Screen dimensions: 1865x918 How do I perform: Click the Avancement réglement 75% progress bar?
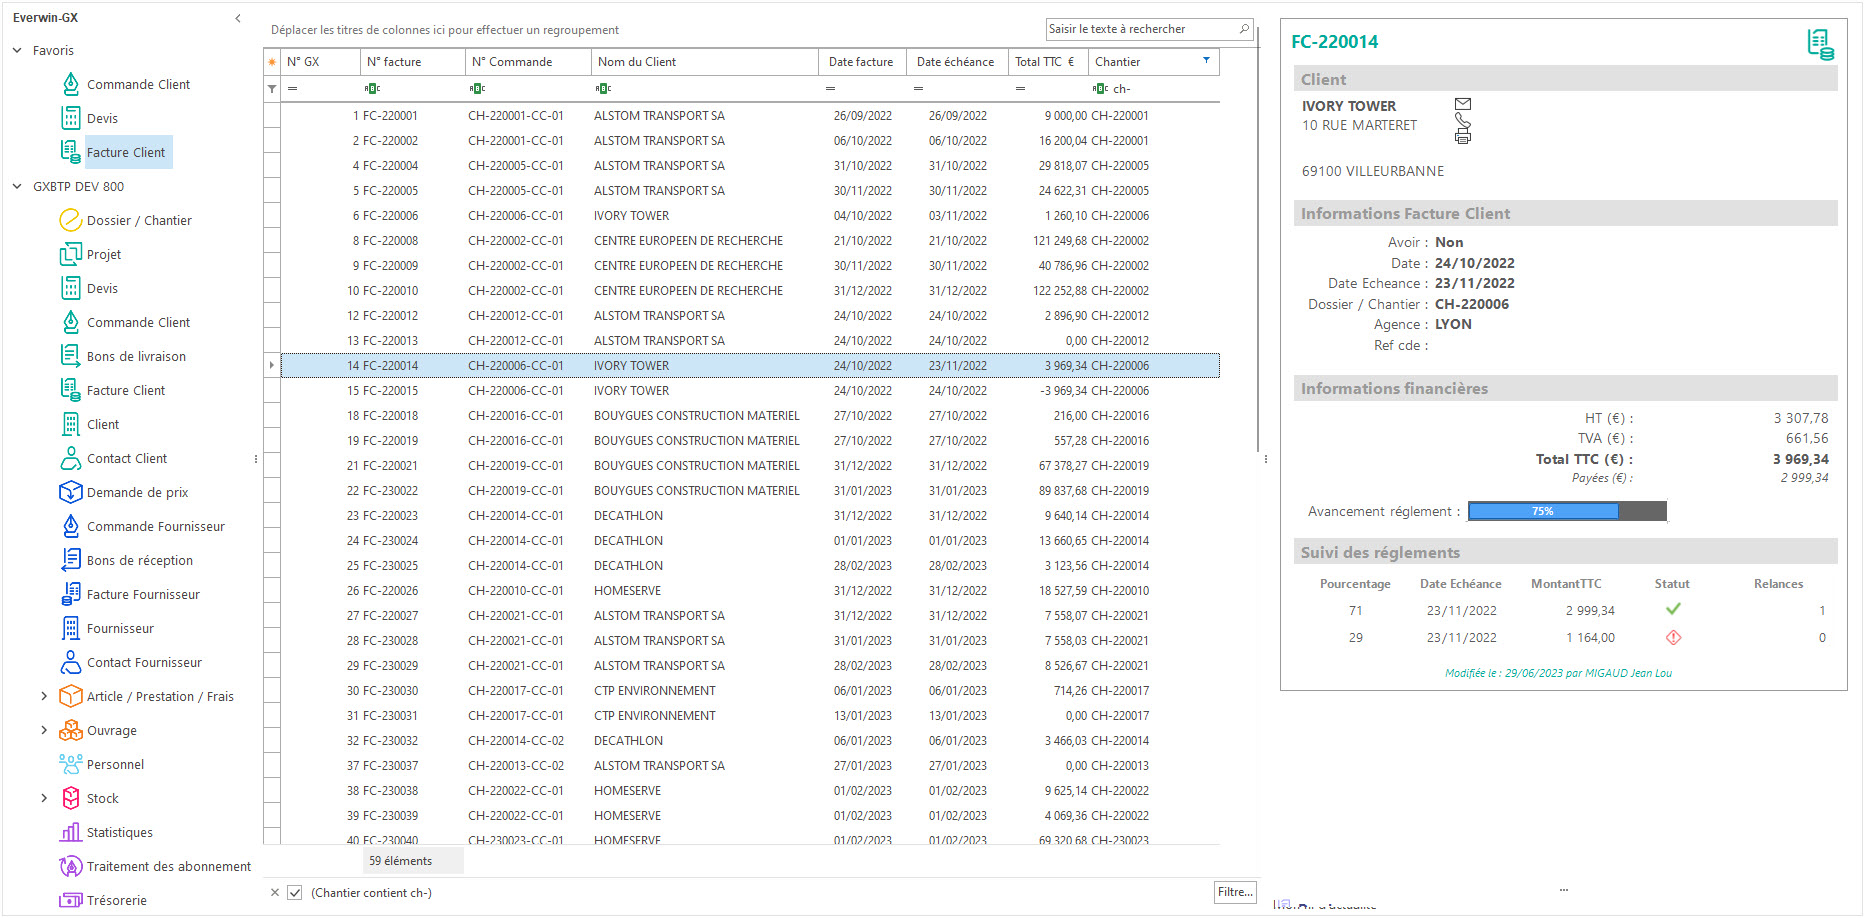pos(1567,511)
